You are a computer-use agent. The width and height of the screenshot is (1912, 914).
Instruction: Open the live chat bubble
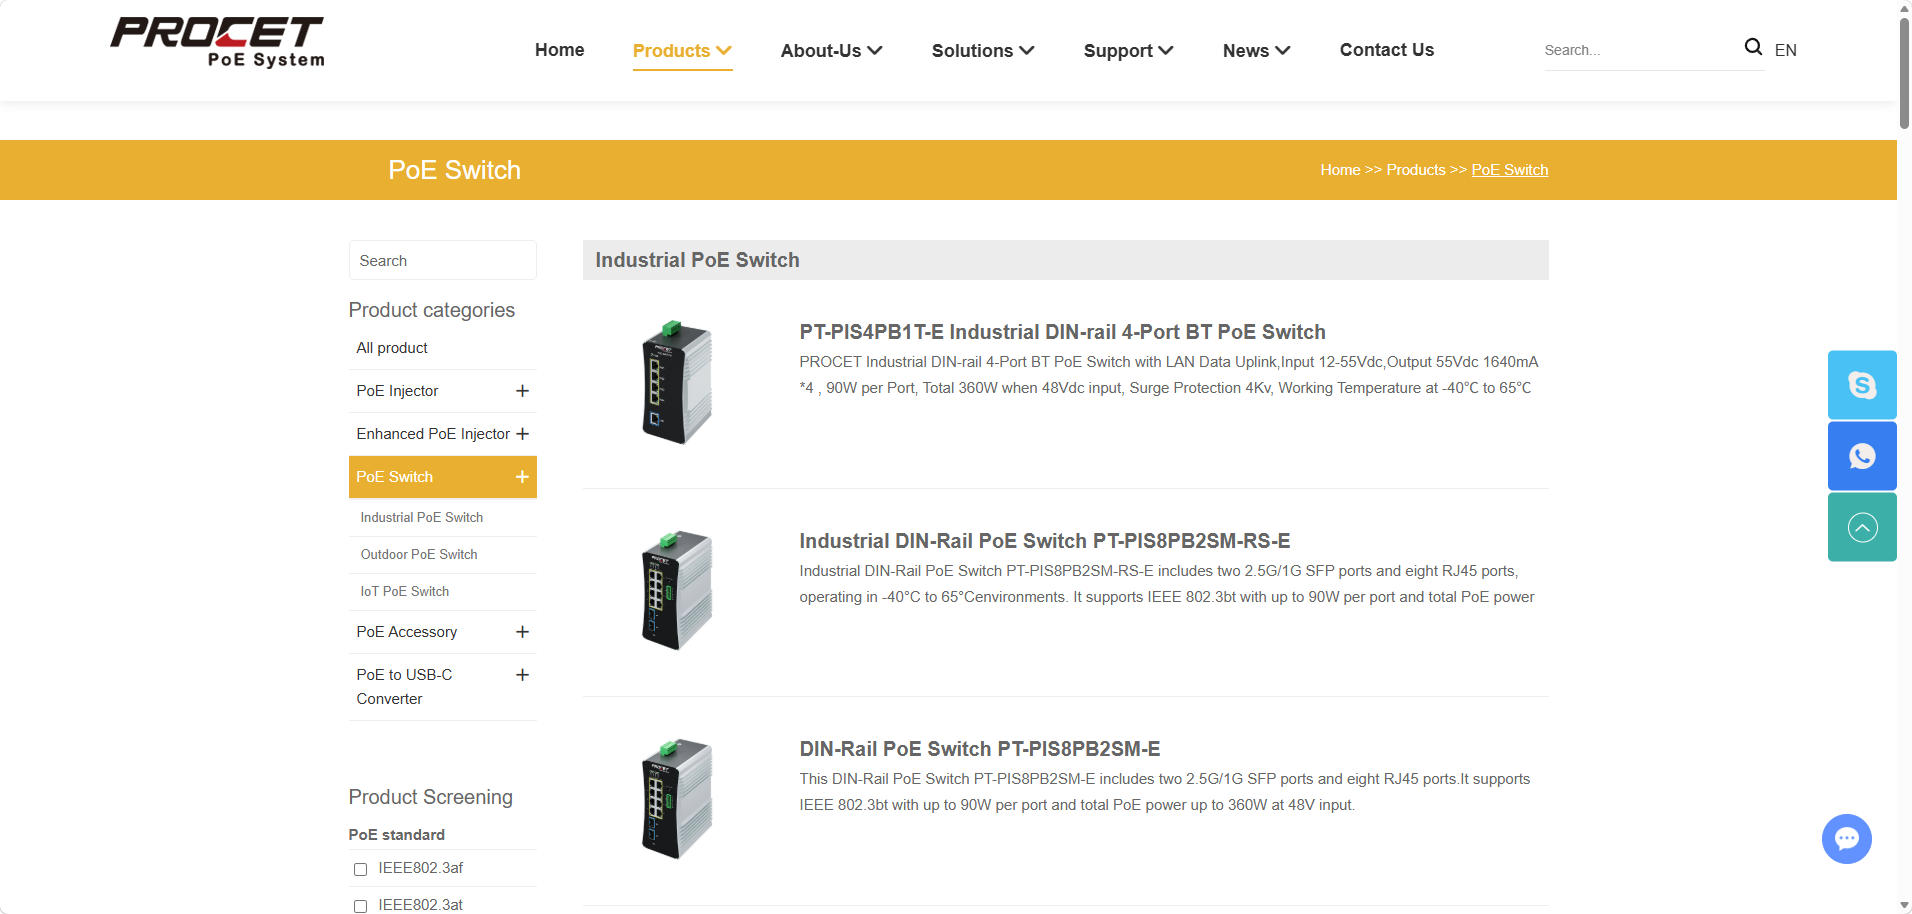pyautogui.click(x=1847, y=839)
